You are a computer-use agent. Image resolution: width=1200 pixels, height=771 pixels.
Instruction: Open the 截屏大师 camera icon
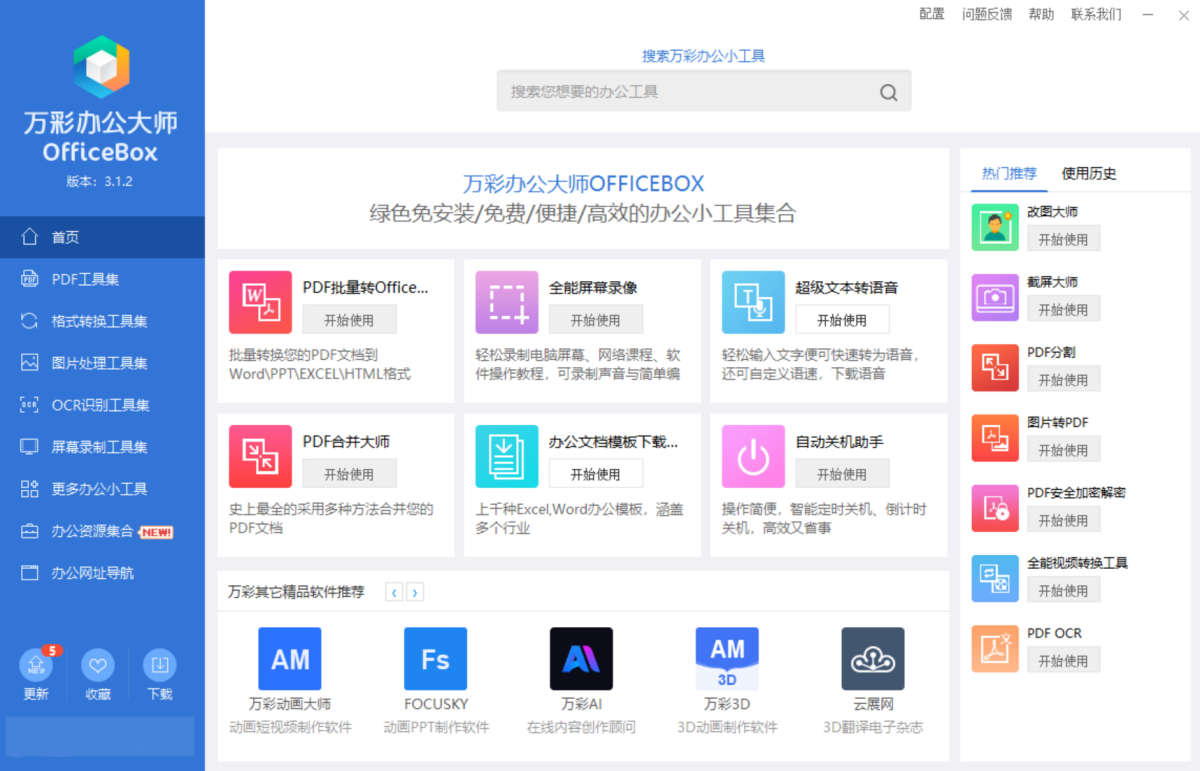coord(994,298)
